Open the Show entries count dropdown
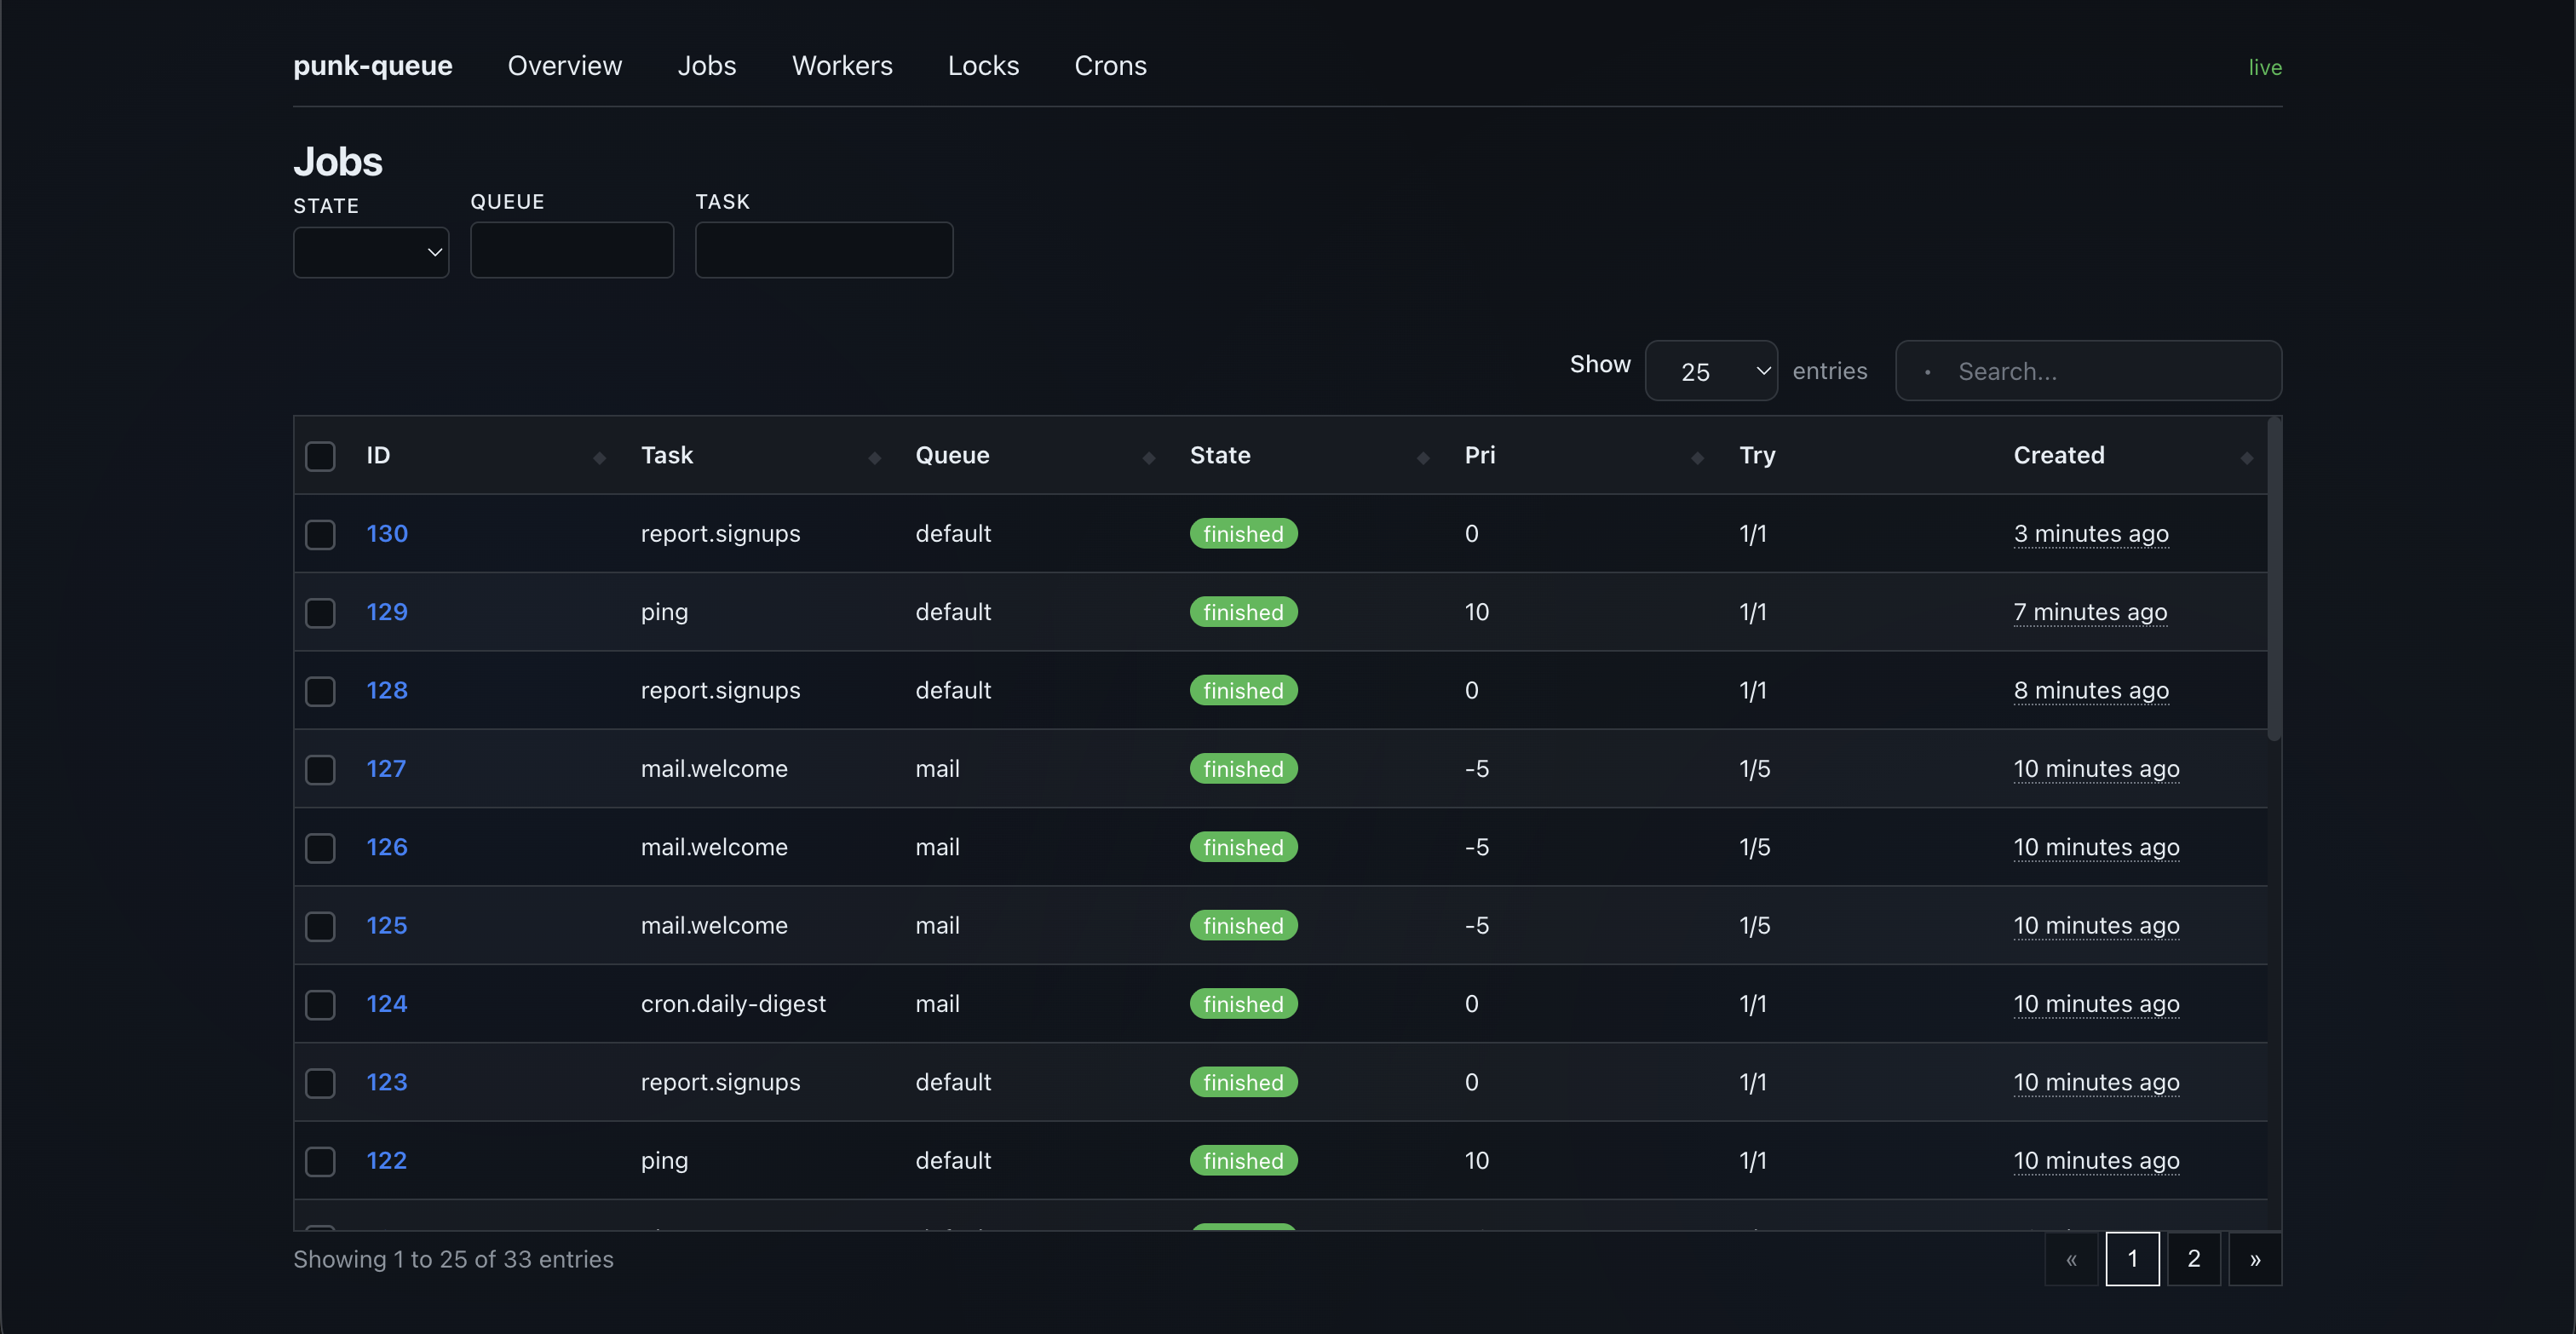The width and height of the screenshot is (2576, 1334). [x=1711, y=371]
